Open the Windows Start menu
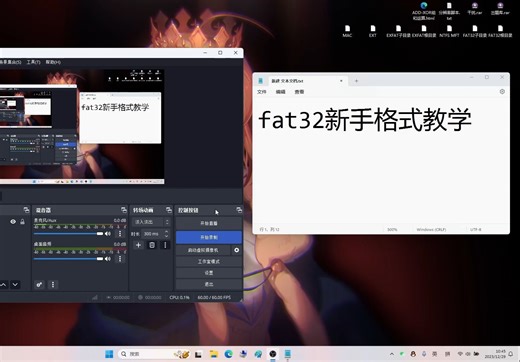The height and width of the screenshot is (362, 520). pyautogui.click(x=109, y=354)
